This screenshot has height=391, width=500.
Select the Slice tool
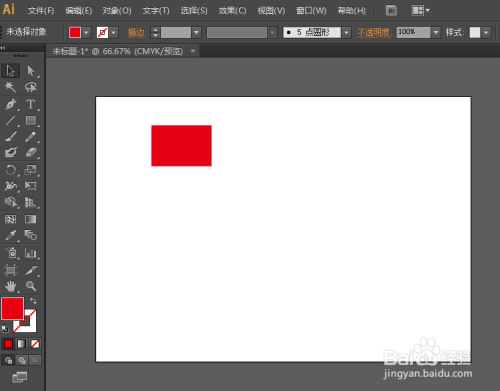tap(31, 270)
